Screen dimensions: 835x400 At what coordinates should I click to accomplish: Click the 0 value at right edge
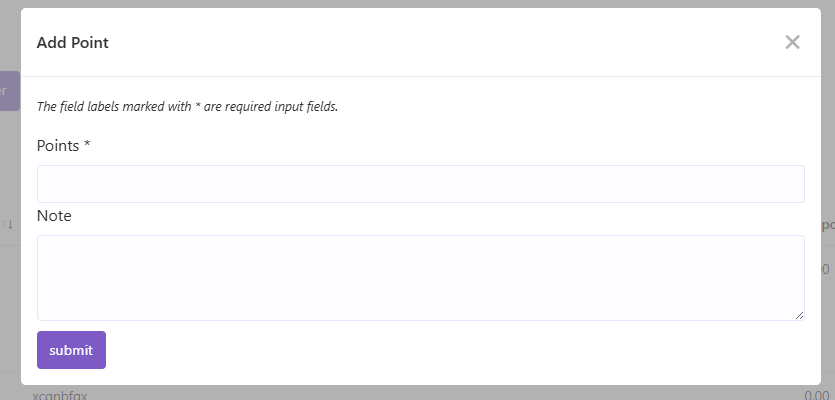pos(826,269)
